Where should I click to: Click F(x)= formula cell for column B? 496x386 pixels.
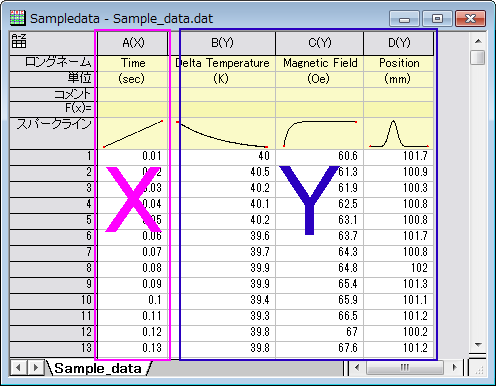pos(222,109)
